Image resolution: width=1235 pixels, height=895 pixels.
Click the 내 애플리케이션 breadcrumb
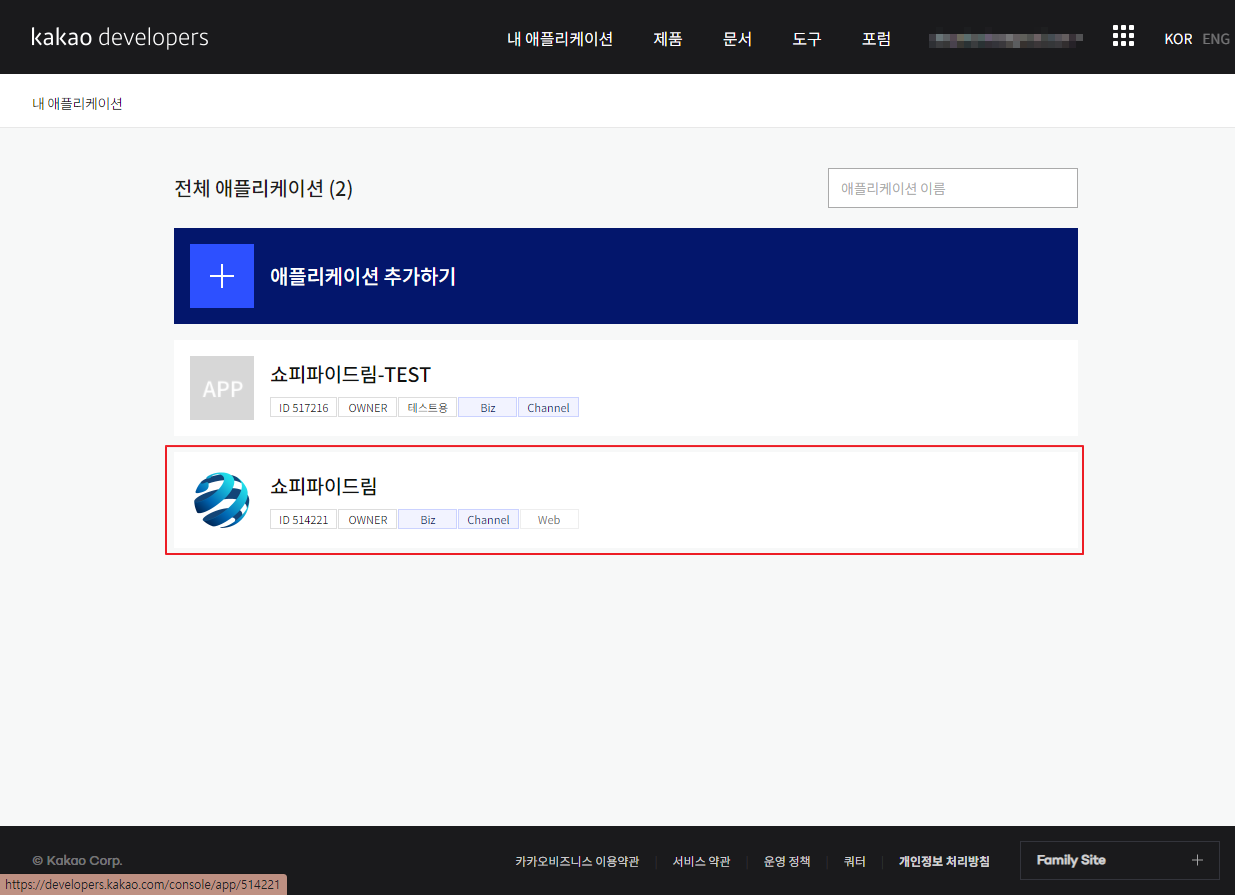(x=77, y=103)
